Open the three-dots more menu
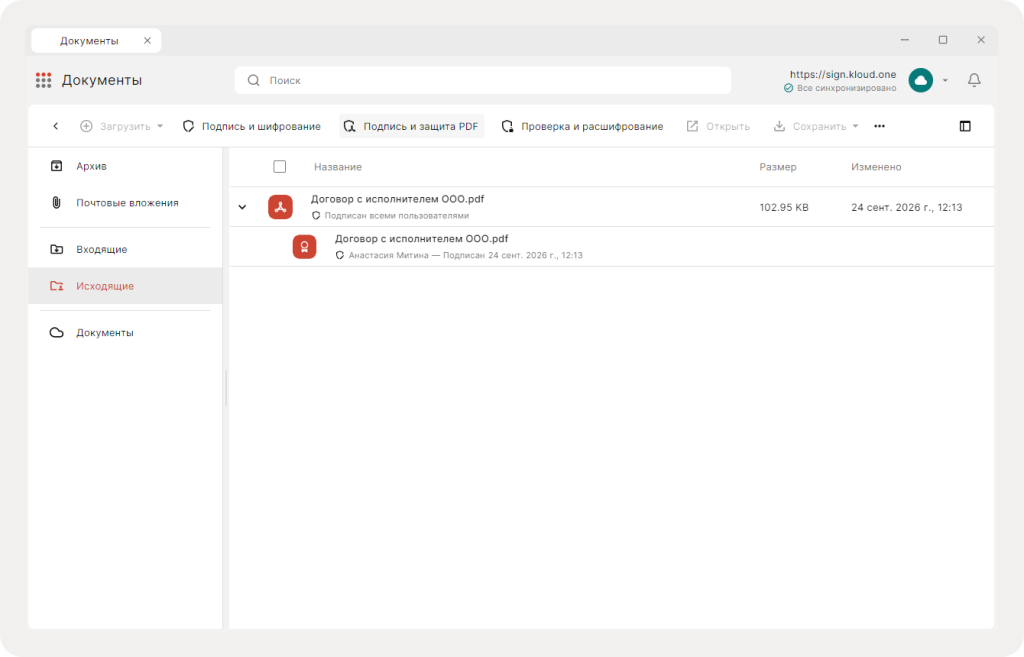Image resolution: width=1024 pixels, height=657 pixels. [880, 126]
